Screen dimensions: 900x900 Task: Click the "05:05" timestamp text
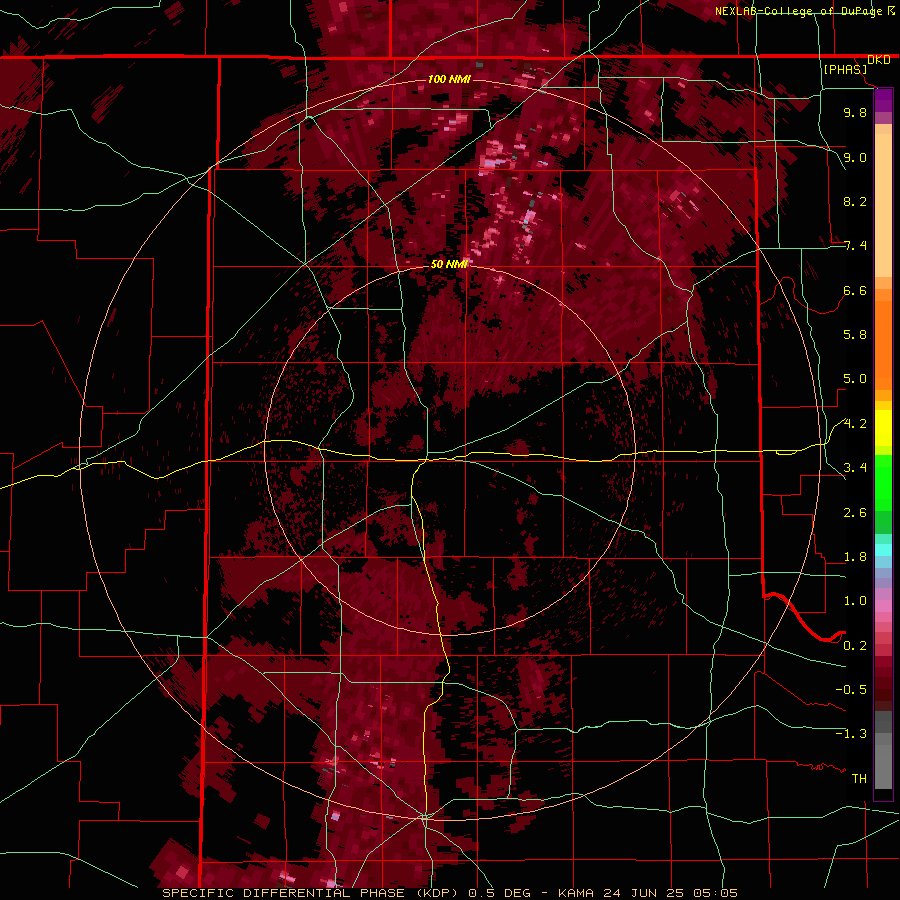[x=715, y=893]
